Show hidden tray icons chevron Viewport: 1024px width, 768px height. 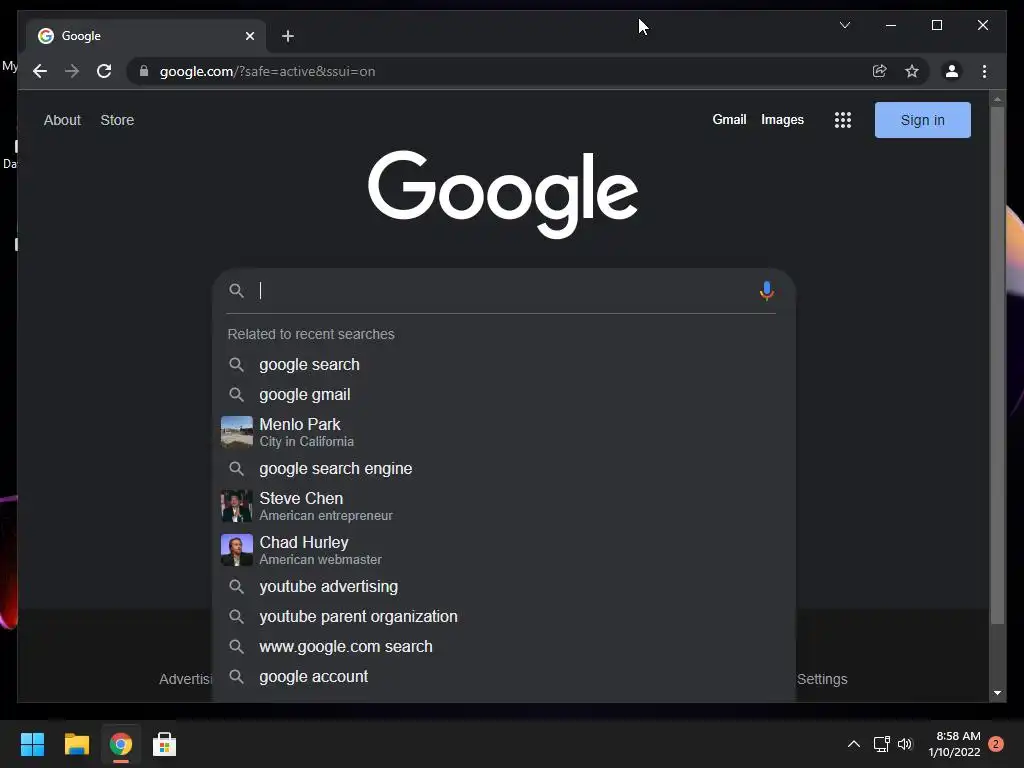854,744
